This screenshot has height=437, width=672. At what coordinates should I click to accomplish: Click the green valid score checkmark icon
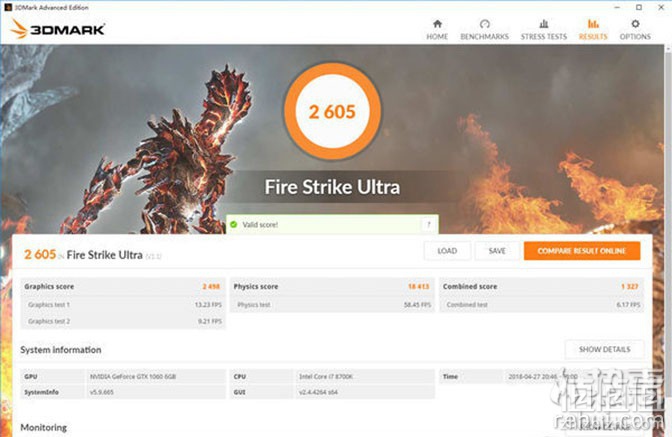pos(234,224)
